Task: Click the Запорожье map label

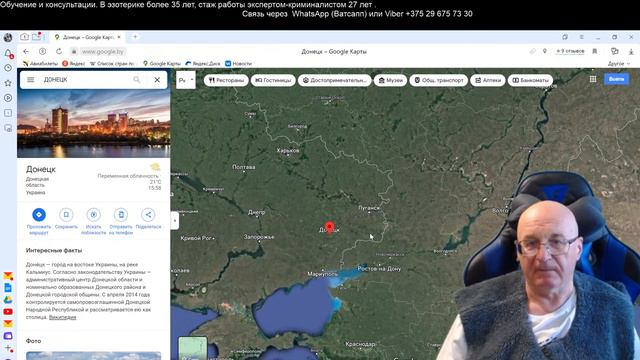Action: [259, 237]
